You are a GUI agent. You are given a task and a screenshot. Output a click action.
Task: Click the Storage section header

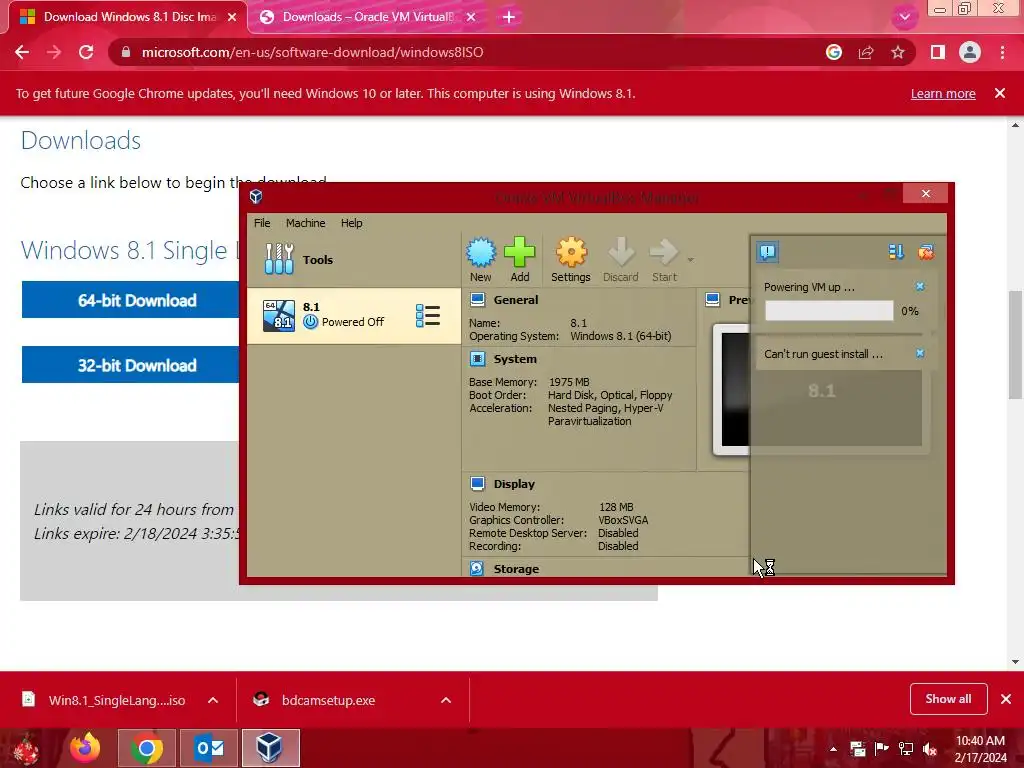pyautogui.click(x=516, y=569)
